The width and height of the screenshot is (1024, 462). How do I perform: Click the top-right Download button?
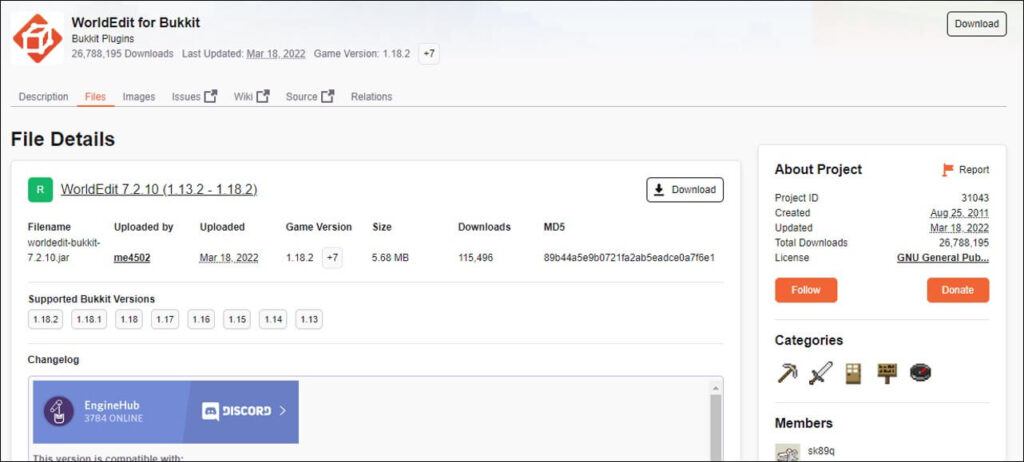pyautogui.click(x=976, y=24)
